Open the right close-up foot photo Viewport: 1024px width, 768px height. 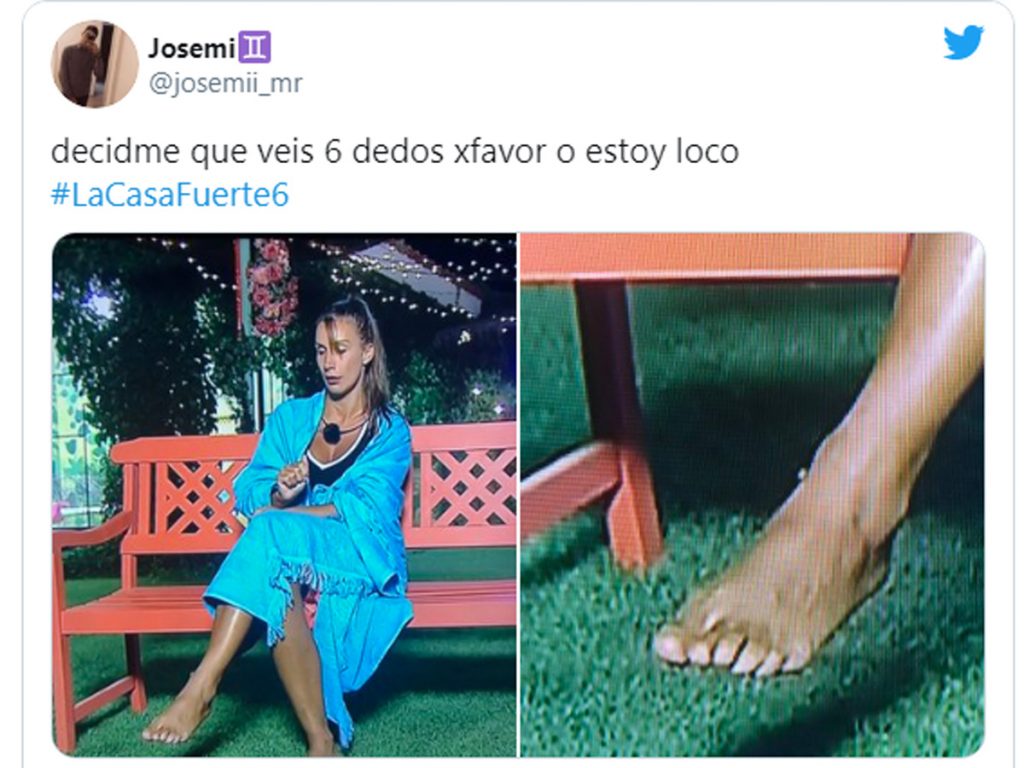coord(752,494)
